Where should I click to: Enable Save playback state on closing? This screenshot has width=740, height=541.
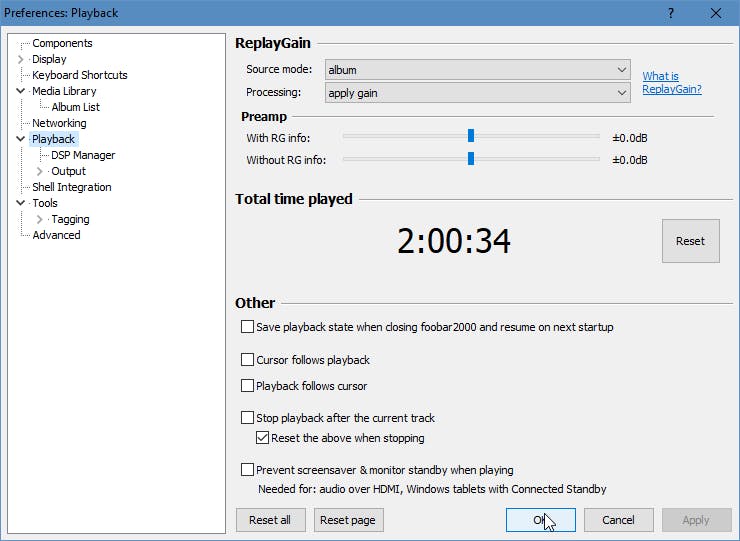pyautogui.click(x=248, y=327)
